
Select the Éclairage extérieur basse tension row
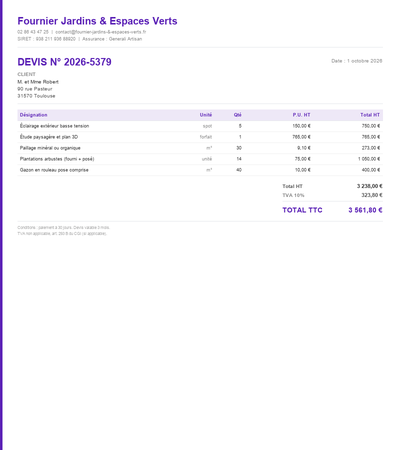click(x=200, y=126)
